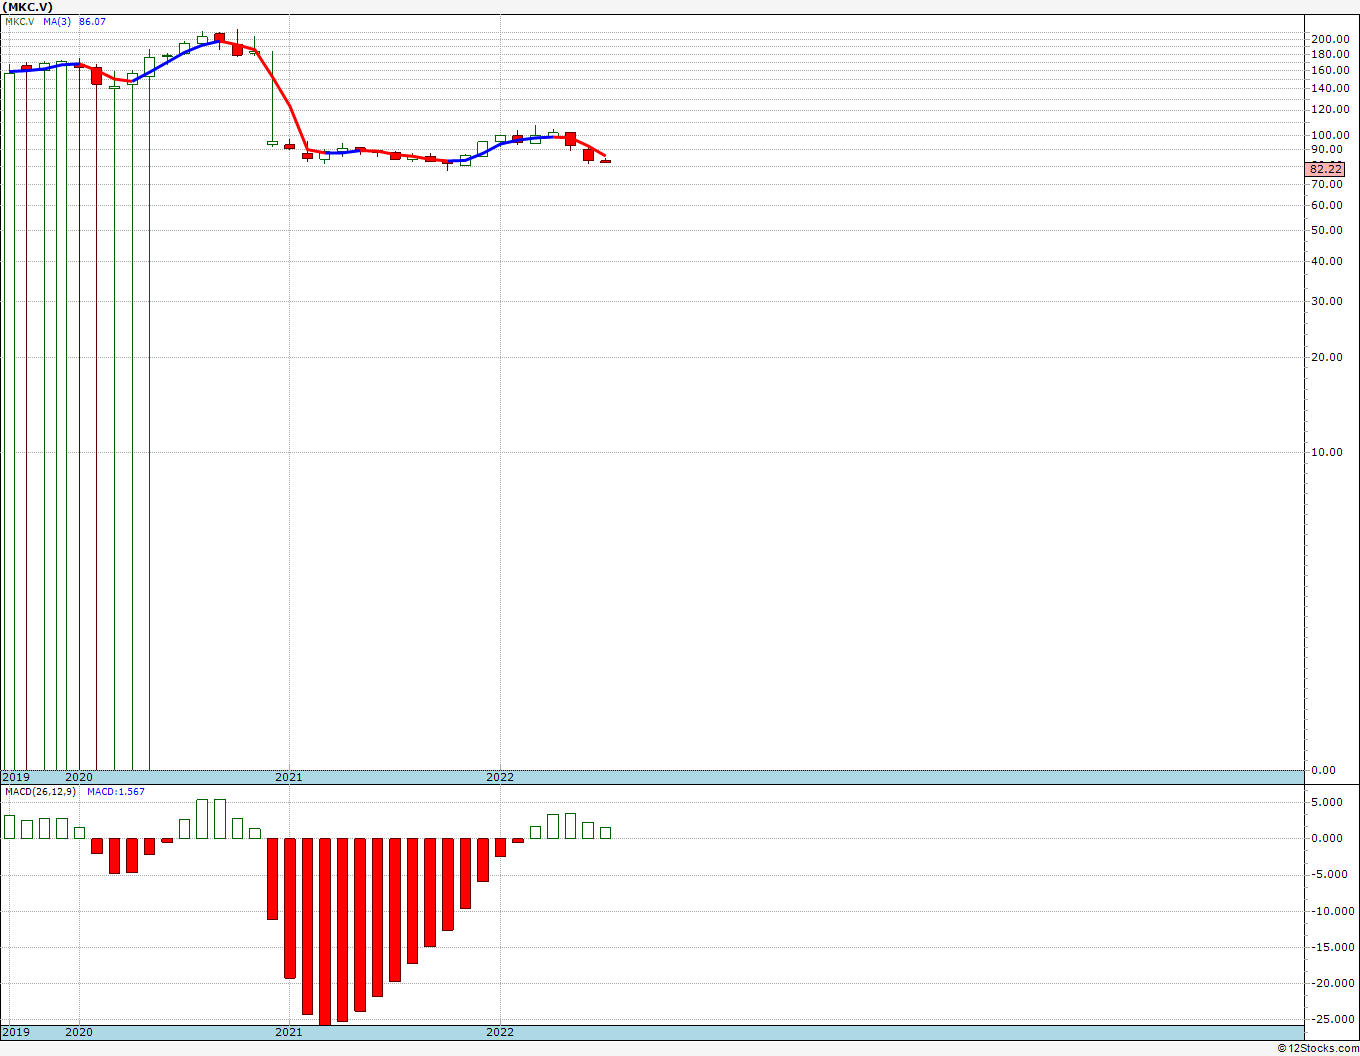Select the 86.07 moving average value
The width and height of the screenshot is (1360, 1056).
(92, 21)
